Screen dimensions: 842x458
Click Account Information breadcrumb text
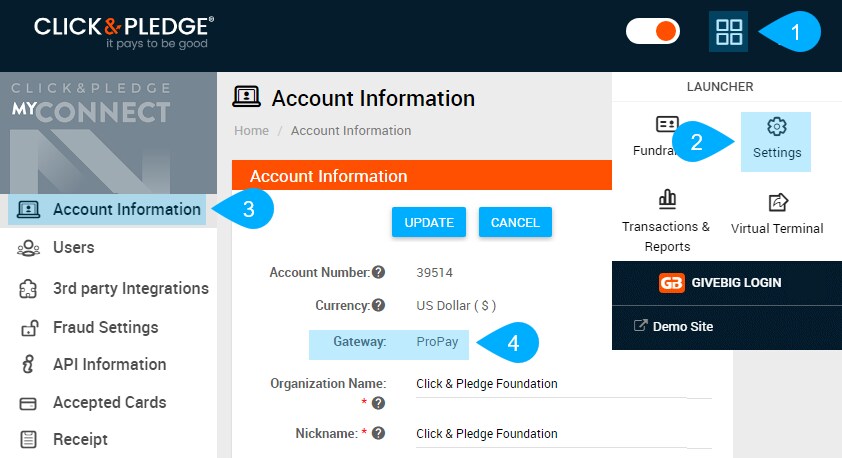click(351, 130)
